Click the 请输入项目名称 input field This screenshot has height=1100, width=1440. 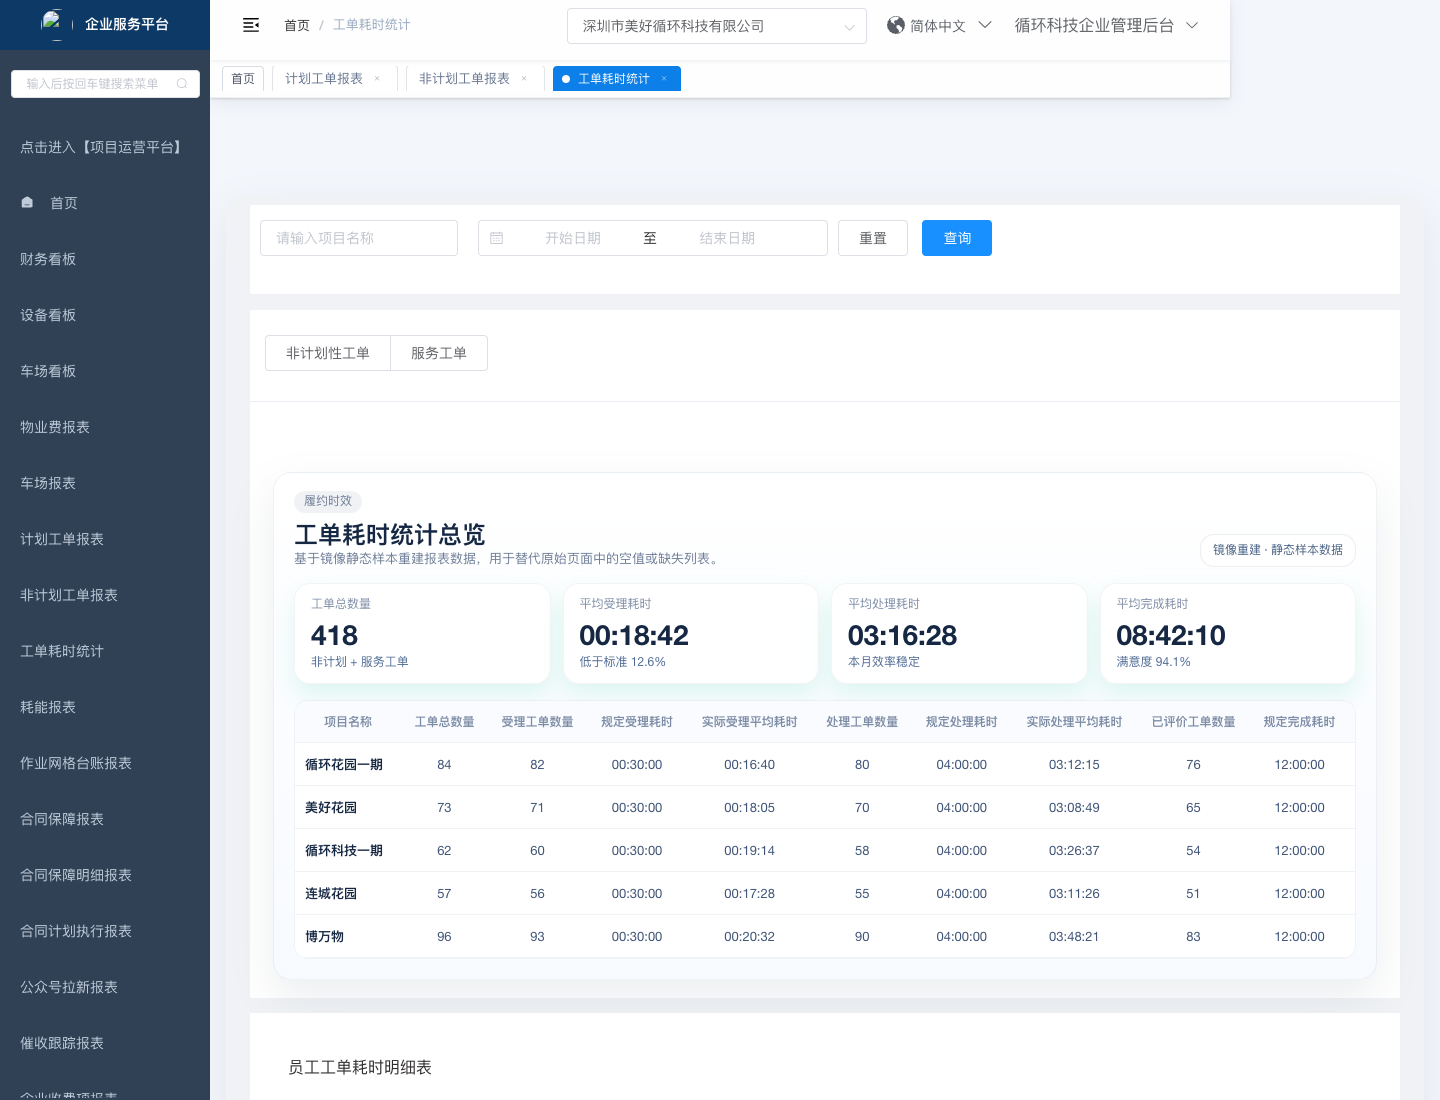(x=359, y=238)
